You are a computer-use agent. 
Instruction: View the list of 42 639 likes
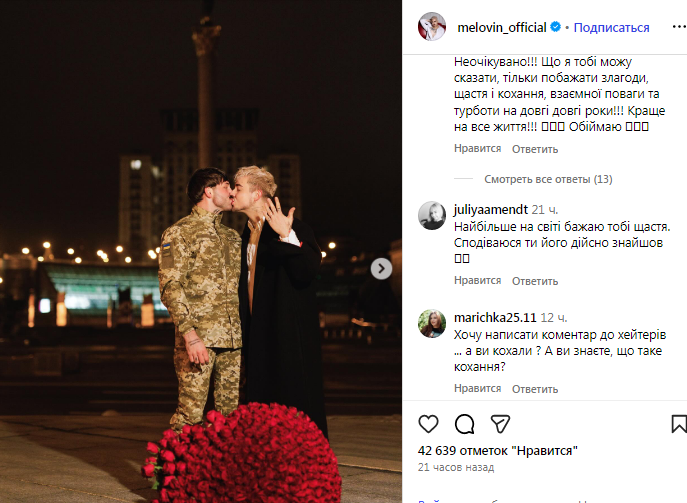point(498,450)
